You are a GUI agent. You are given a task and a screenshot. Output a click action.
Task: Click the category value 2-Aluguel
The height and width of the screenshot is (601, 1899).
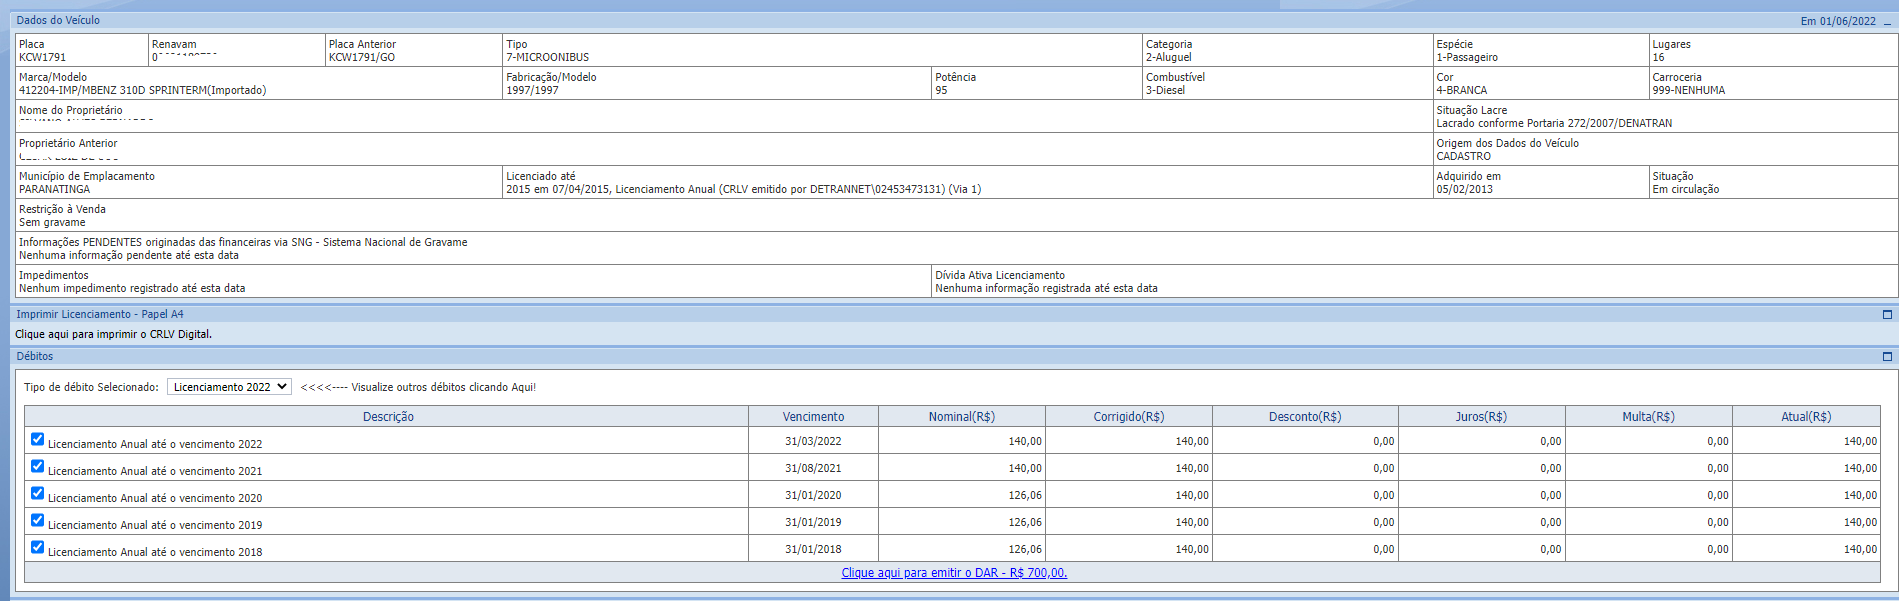click(x=1169, y=57)
